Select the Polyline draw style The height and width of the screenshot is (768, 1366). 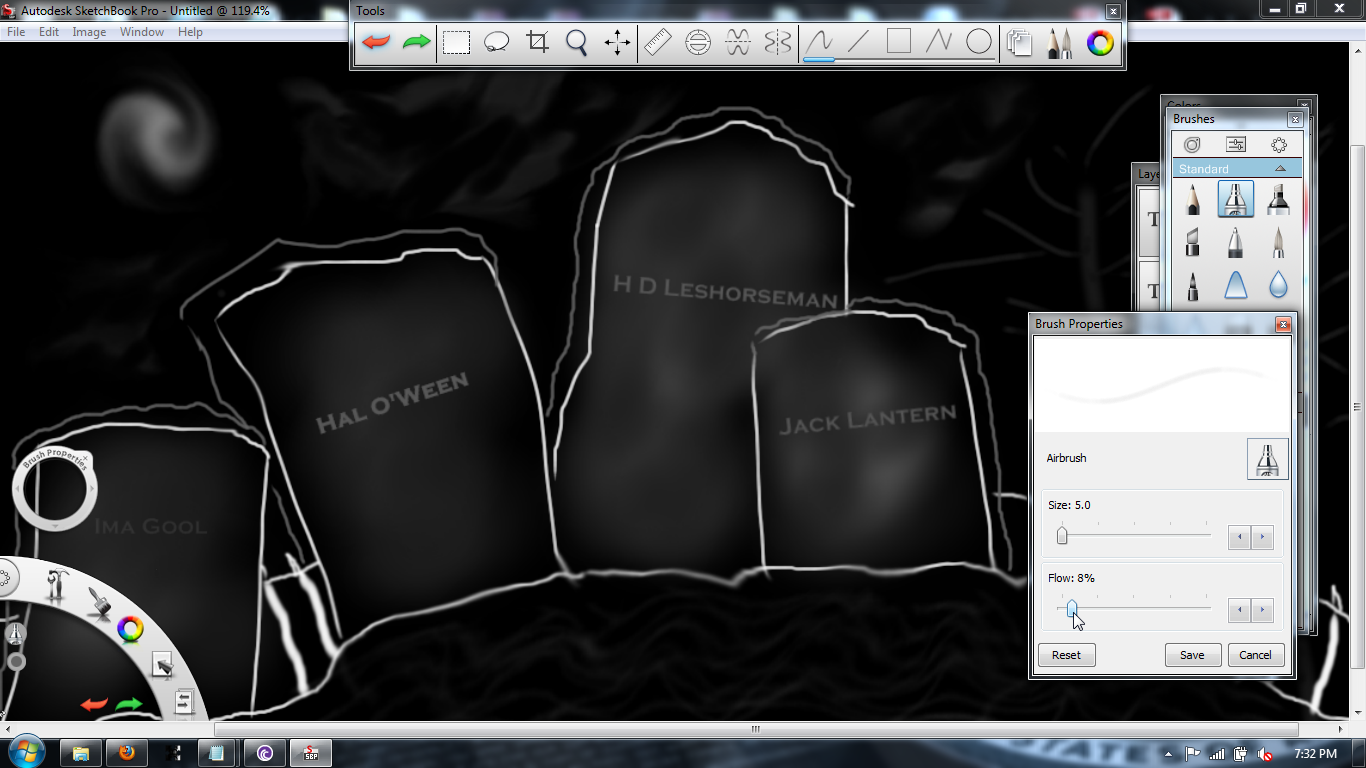pos(939,42)
